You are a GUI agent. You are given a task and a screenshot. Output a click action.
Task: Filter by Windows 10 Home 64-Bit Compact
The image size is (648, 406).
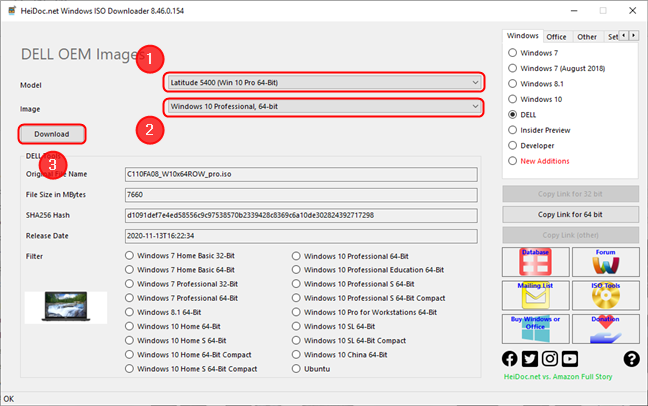coord(129,355)
